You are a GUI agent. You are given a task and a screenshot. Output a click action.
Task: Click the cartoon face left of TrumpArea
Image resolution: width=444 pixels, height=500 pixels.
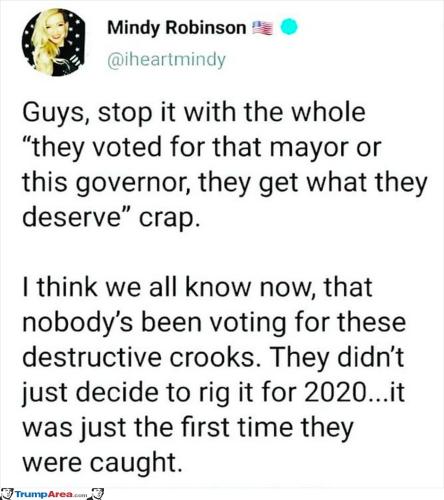point(7,493)
